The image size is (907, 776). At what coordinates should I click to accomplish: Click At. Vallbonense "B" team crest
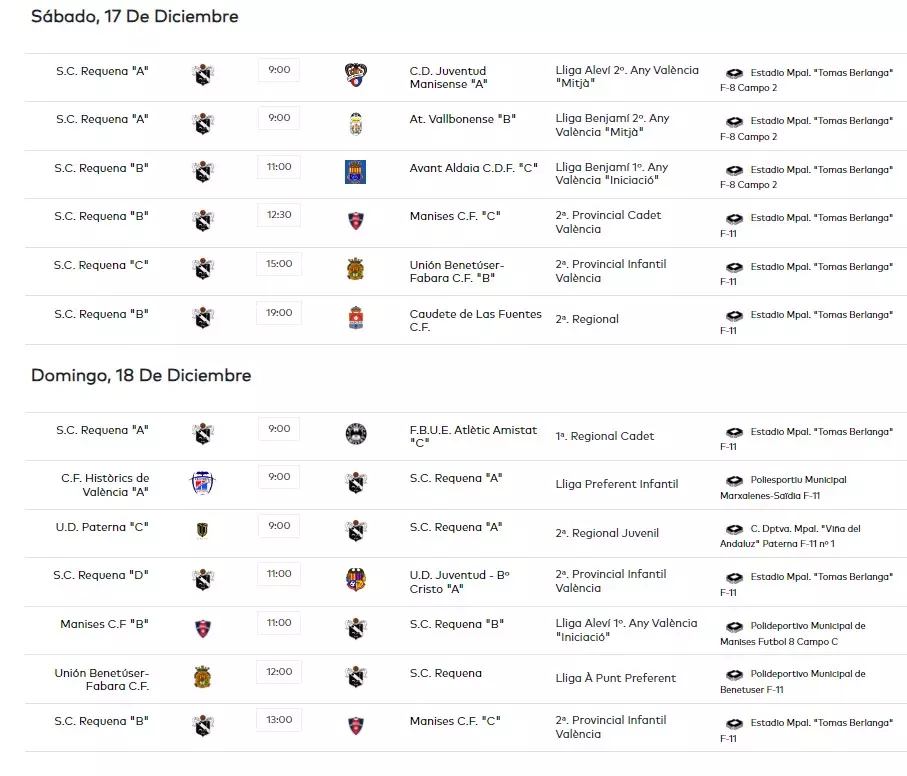355,124
